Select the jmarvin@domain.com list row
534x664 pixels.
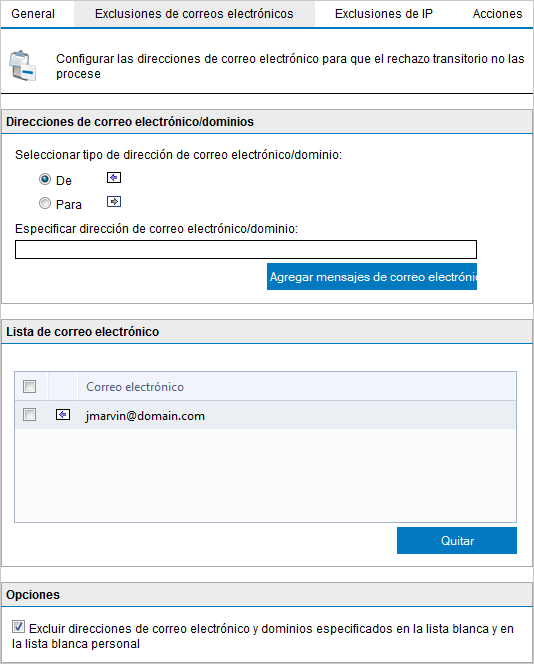point(266,415)
